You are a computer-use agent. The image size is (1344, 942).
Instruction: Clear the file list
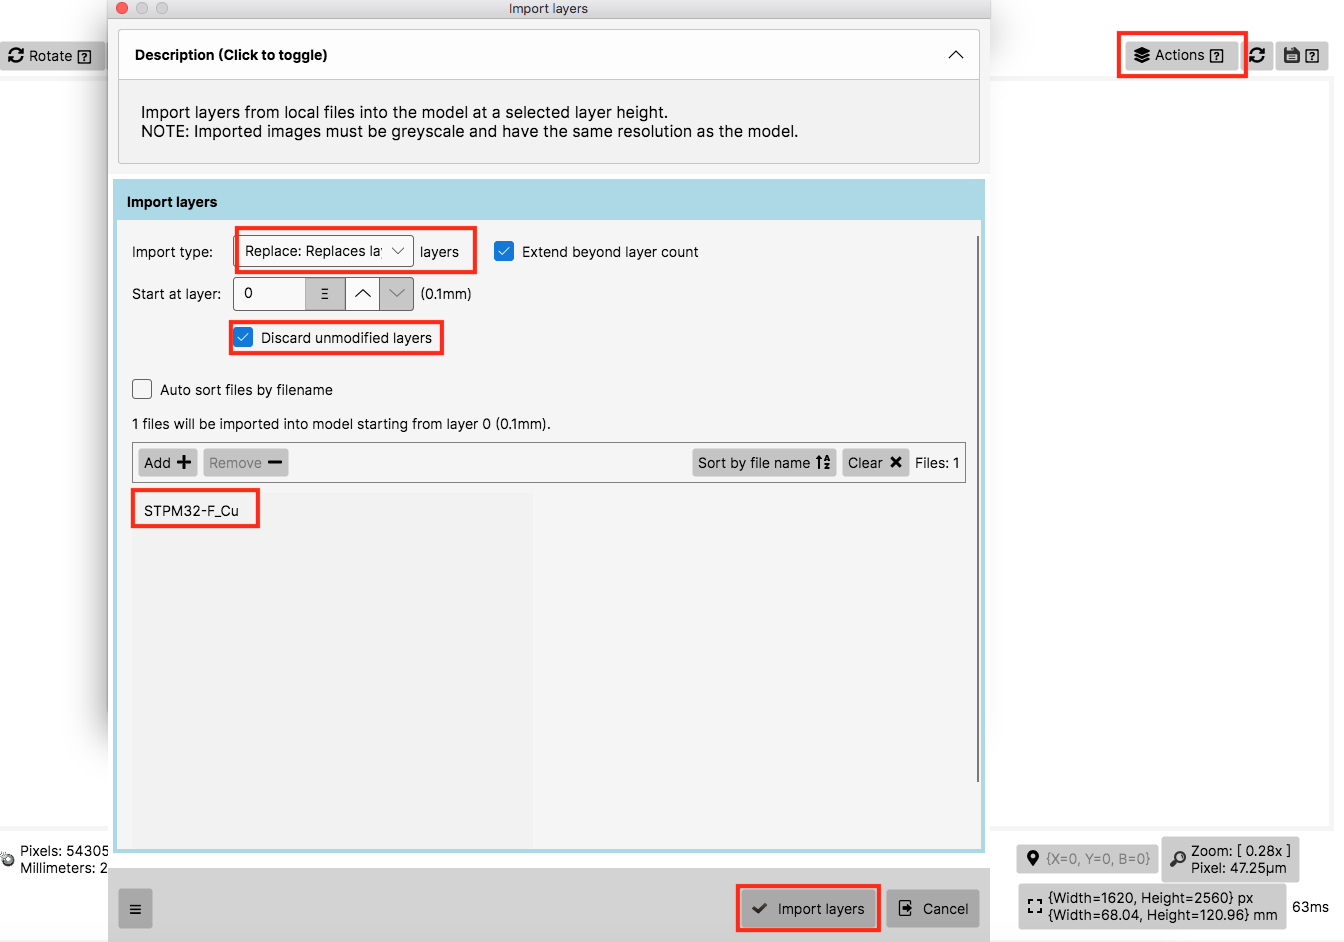point(875,462)
